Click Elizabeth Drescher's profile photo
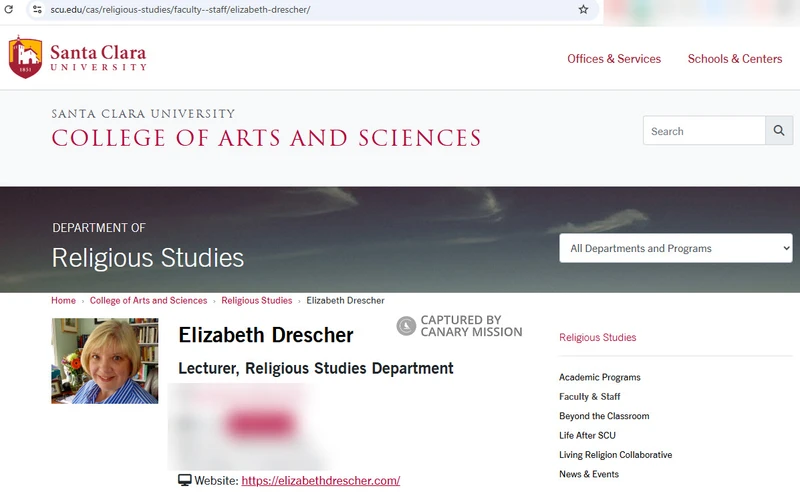 pyautogui.click(x=105, y=361)
